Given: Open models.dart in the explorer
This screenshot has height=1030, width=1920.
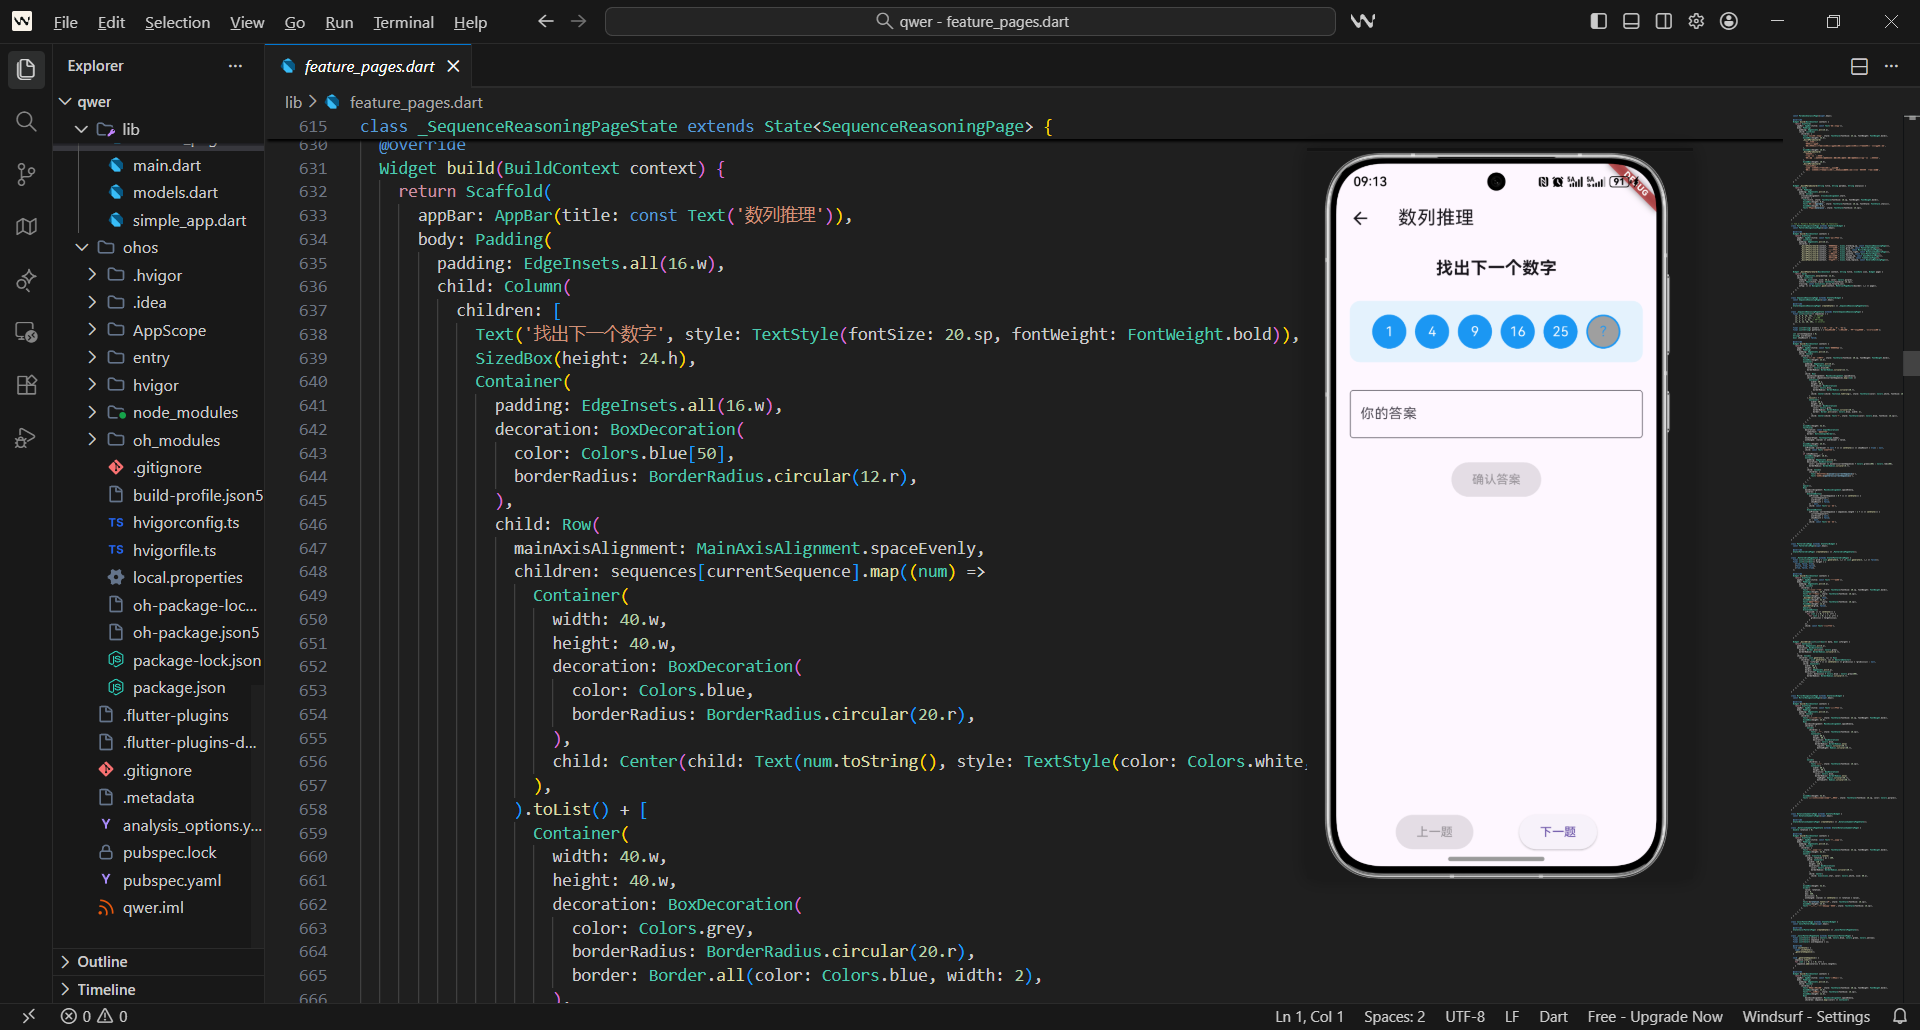Looking at the screenshot, I should pyautogui.click(x=175, y=192).
